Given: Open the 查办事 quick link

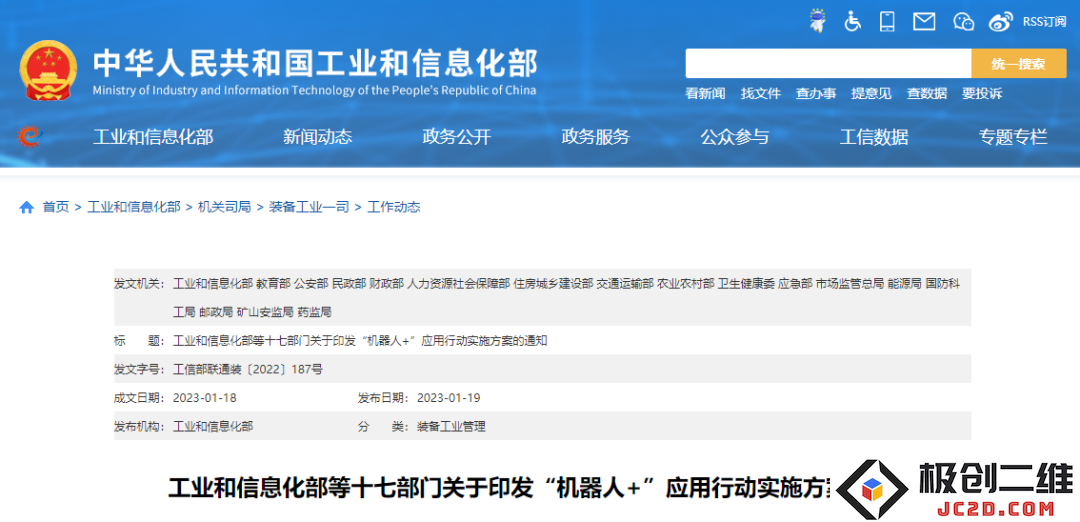Looking at the screenshot, I should click(x=816, y=94).
